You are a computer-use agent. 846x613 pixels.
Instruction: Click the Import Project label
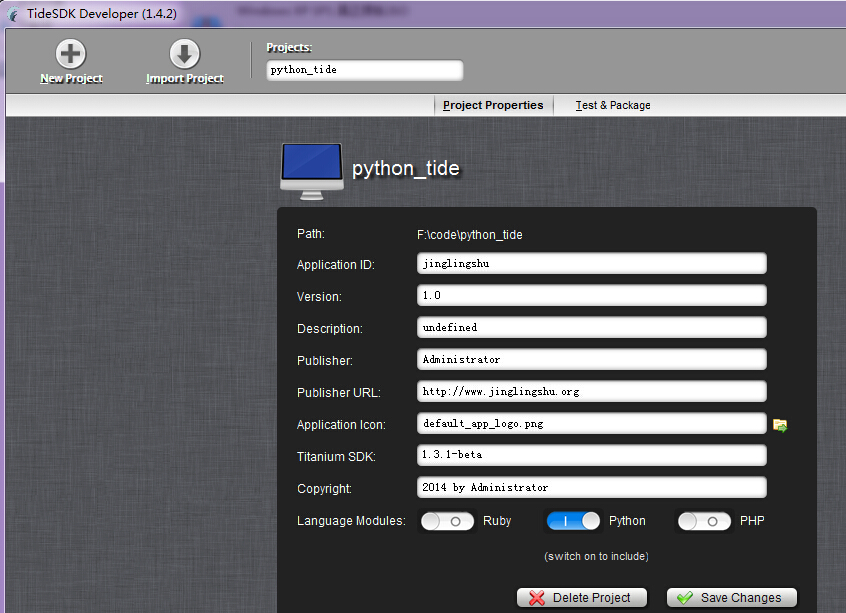pyautogui.click(x=185, y=79)
